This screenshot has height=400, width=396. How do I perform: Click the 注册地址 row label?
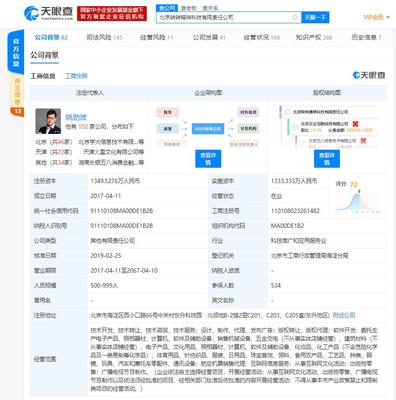coord(45,315)
